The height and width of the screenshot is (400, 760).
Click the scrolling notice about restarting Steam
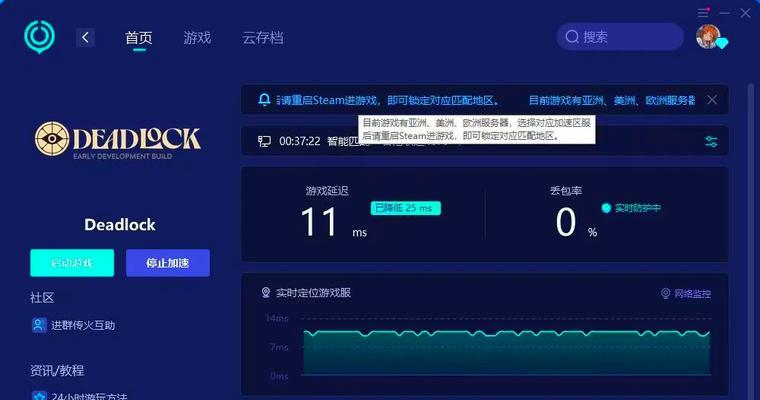pyautogui.click(x=485, y=100)
